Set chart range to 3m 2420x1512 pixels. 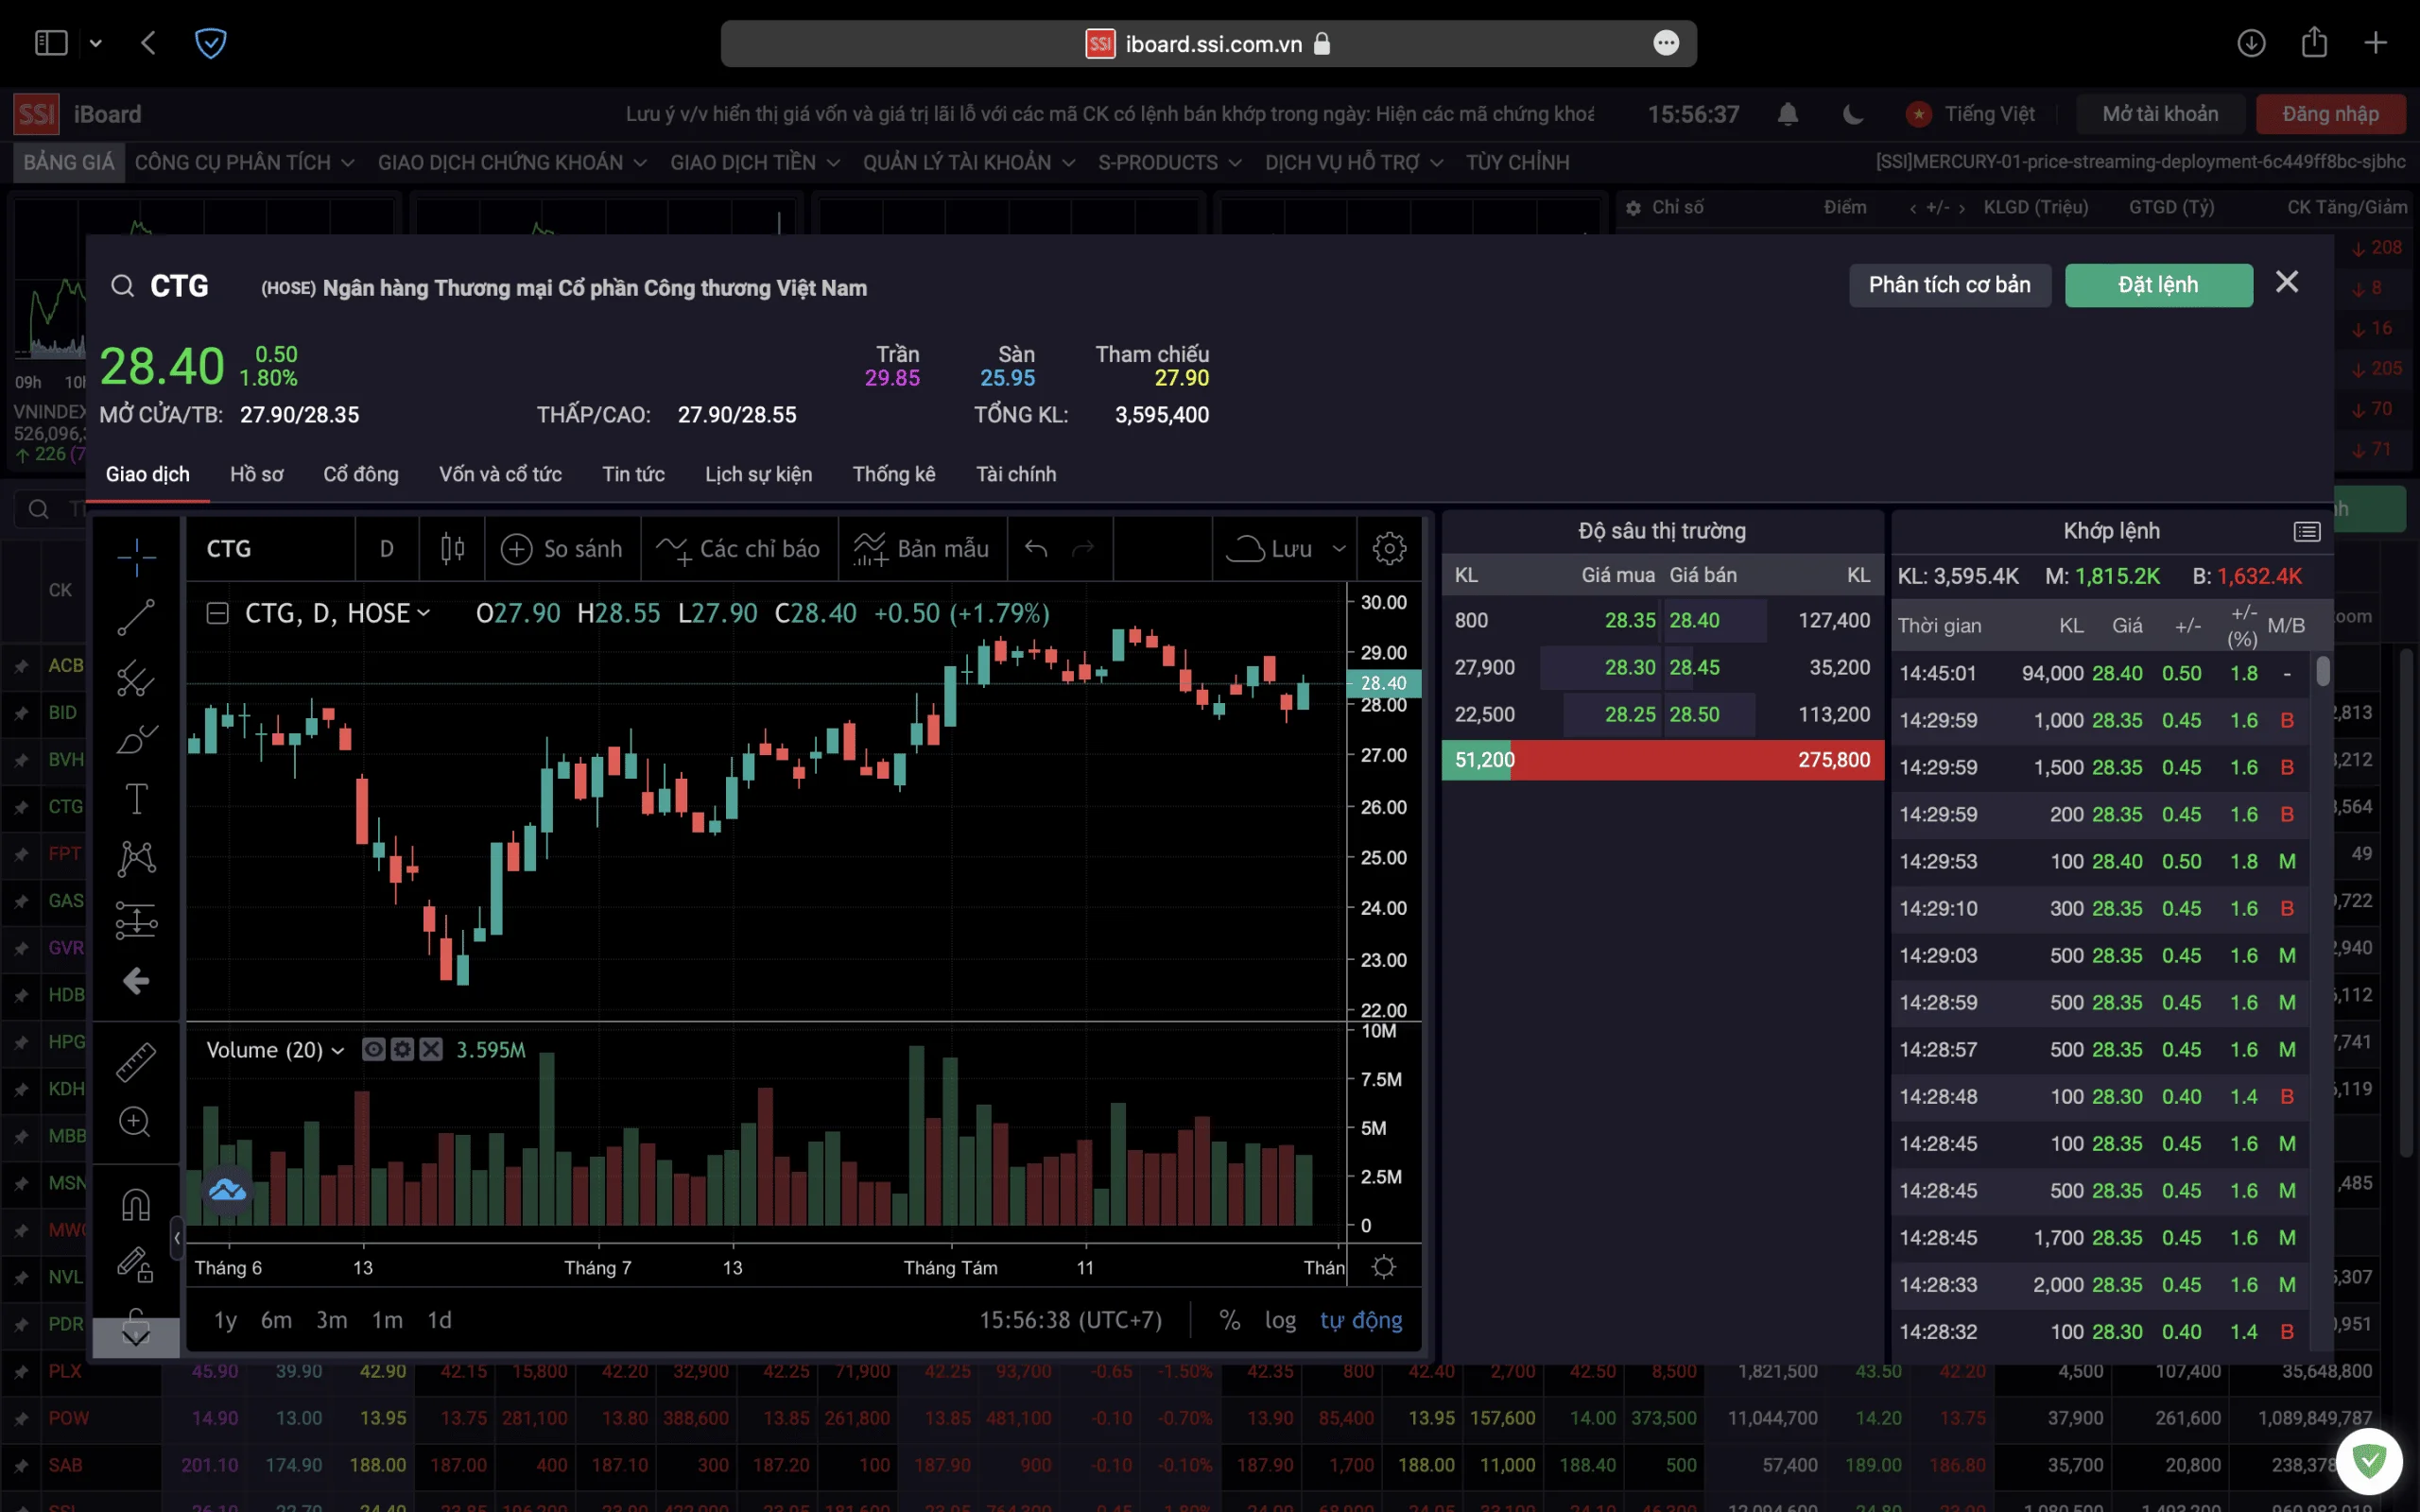pyautogui.click(x=331, y=1320)
